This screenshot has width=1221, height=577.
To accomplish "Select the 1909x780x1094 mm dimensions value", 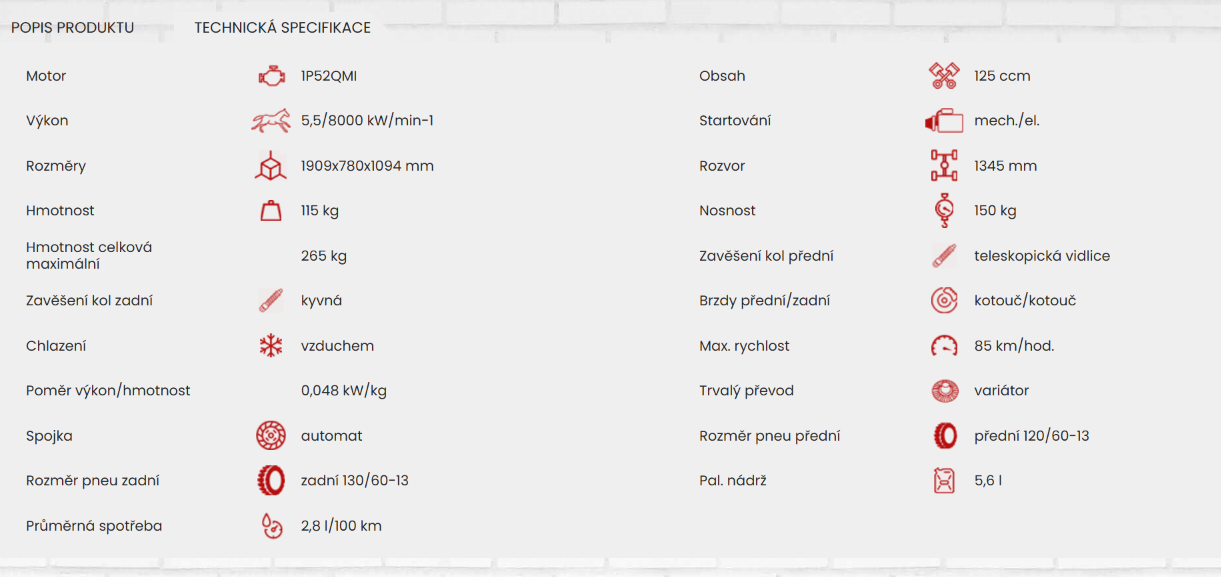I will [367, 166].
